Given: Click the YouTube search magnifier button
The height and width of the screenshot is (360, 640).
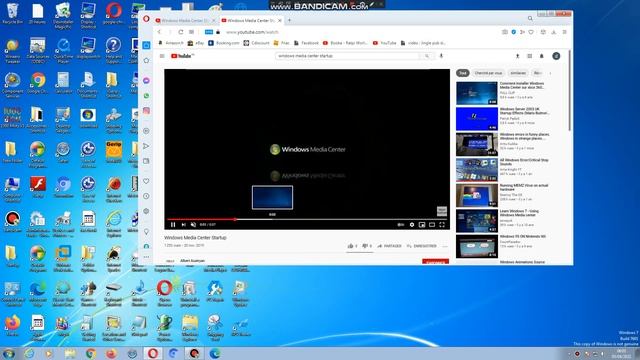Looking at the screenshot, I should point(427,56).
